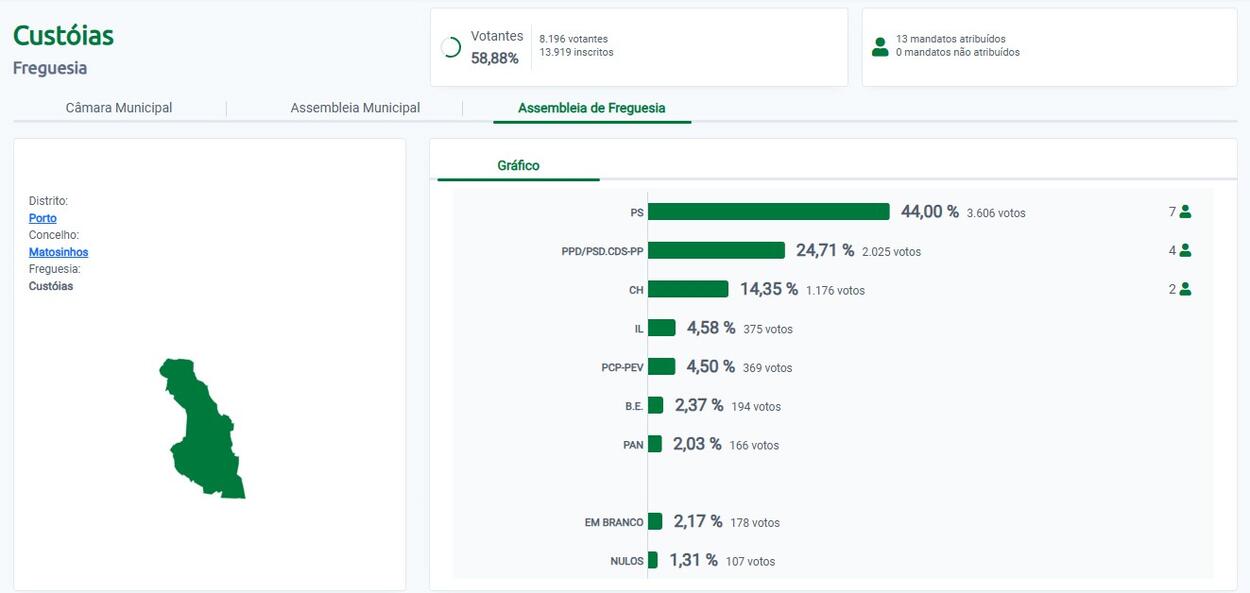Select the Assembleia de Freguesia tab
Screen dimensions: 1250x593
click(591, 108)
